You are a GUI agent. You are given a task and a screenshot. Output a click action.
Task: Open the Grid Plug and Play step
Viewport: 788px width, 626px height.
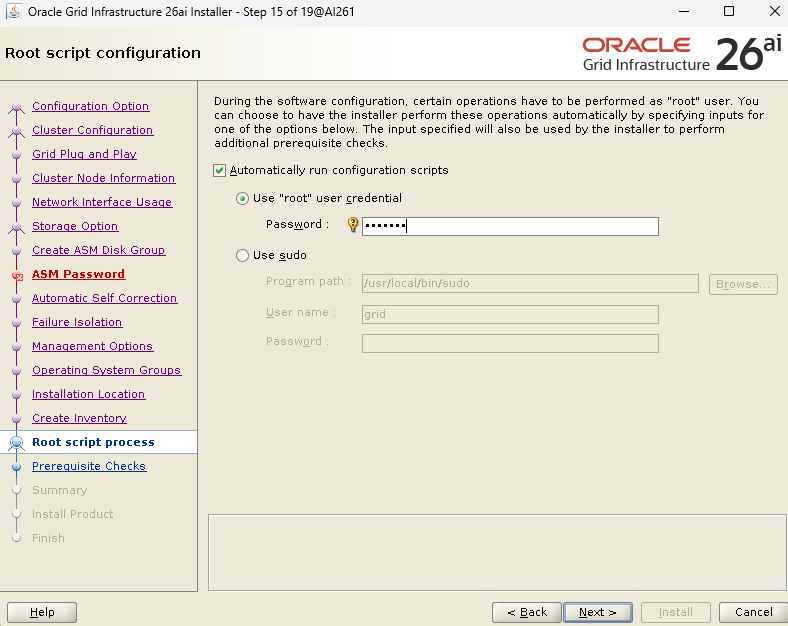pyautogui.click(x=84, y=154)
